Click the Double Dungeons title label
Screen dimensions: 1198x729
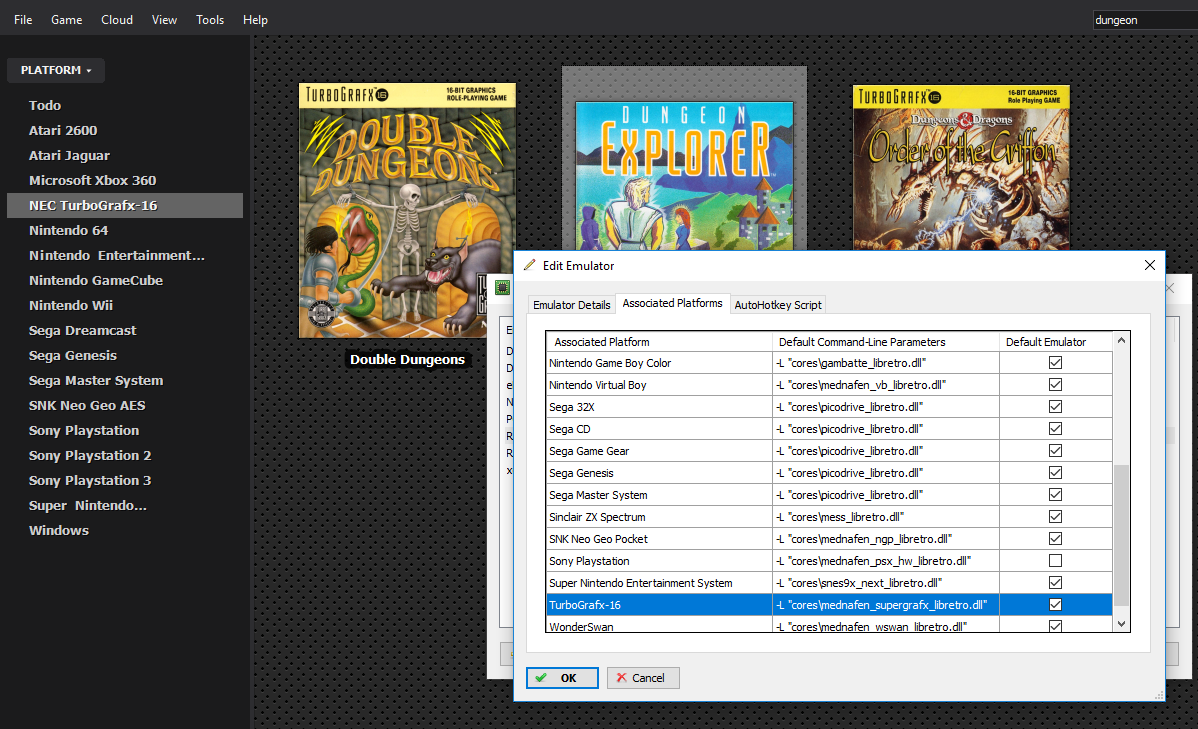tap(407, 359)
